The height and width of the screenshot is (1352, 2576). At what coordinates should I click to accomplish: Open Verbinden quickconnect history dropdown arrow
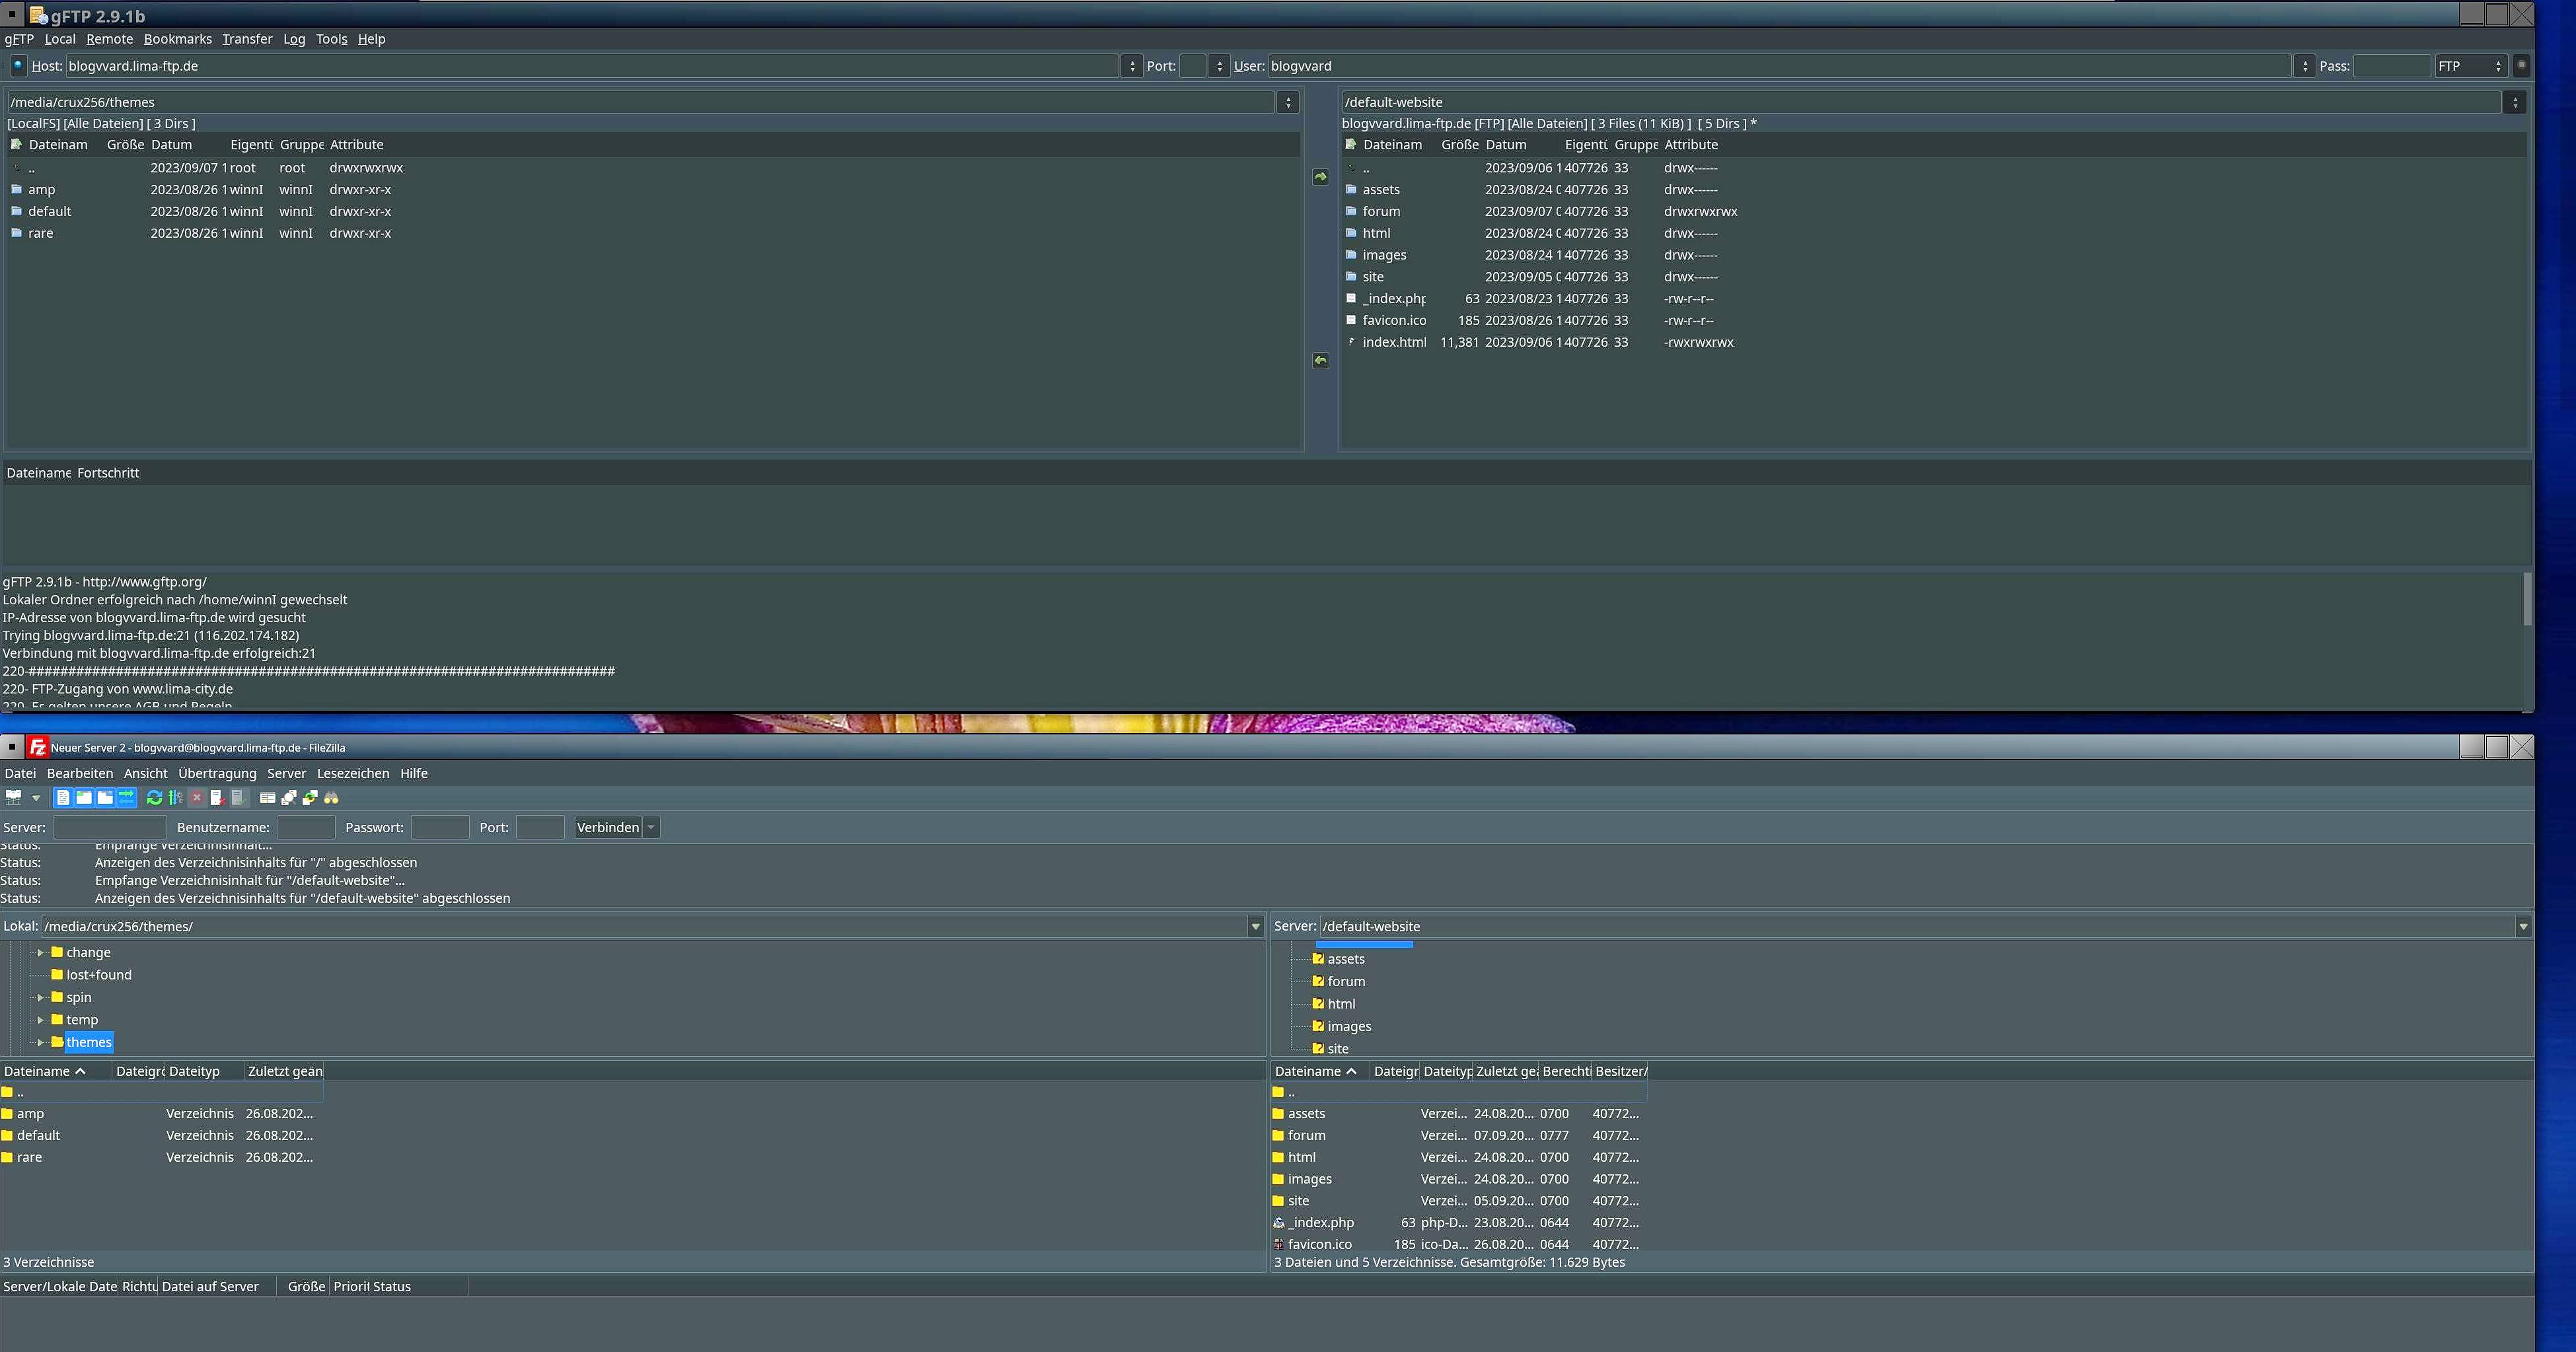pos(651,828)
